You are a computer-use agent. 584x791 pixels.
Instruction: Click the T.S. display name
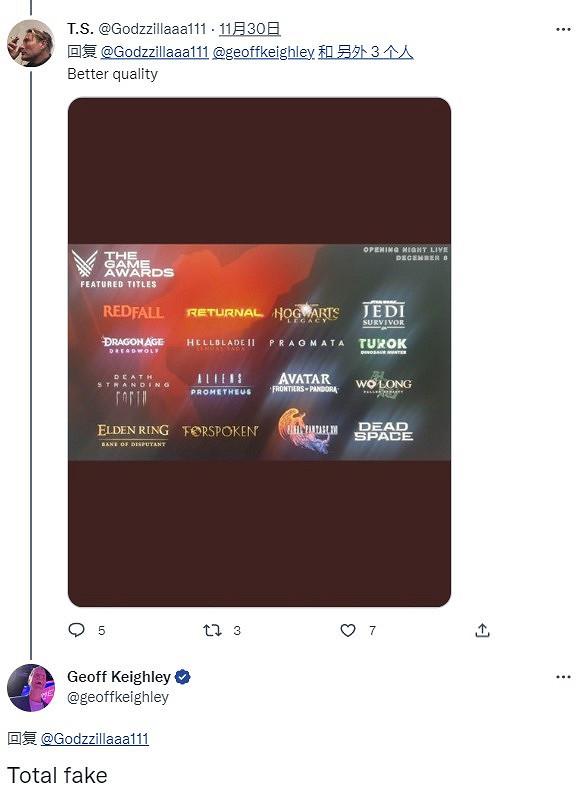click(x=80, y=29)
